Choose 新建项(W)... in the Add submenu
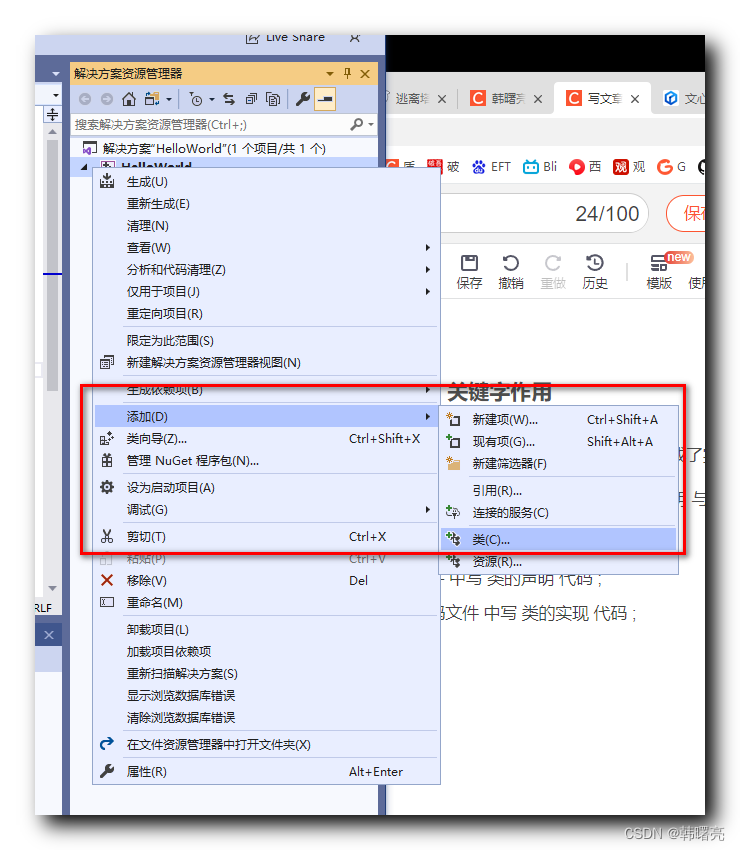Image resolution: width=740 pixels, height=850 pixels. pyautogui.click(x=559, y=420)
